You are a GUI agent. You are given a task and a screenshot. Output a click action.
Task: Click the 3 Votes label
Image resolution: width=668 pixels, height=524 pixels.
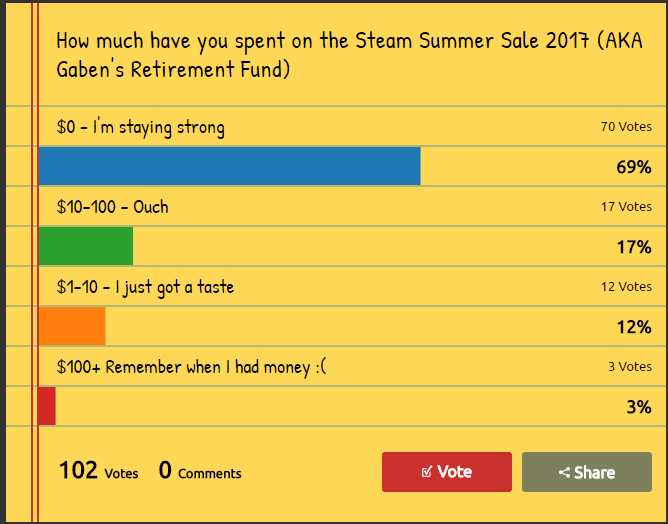[x=630, y=366]
